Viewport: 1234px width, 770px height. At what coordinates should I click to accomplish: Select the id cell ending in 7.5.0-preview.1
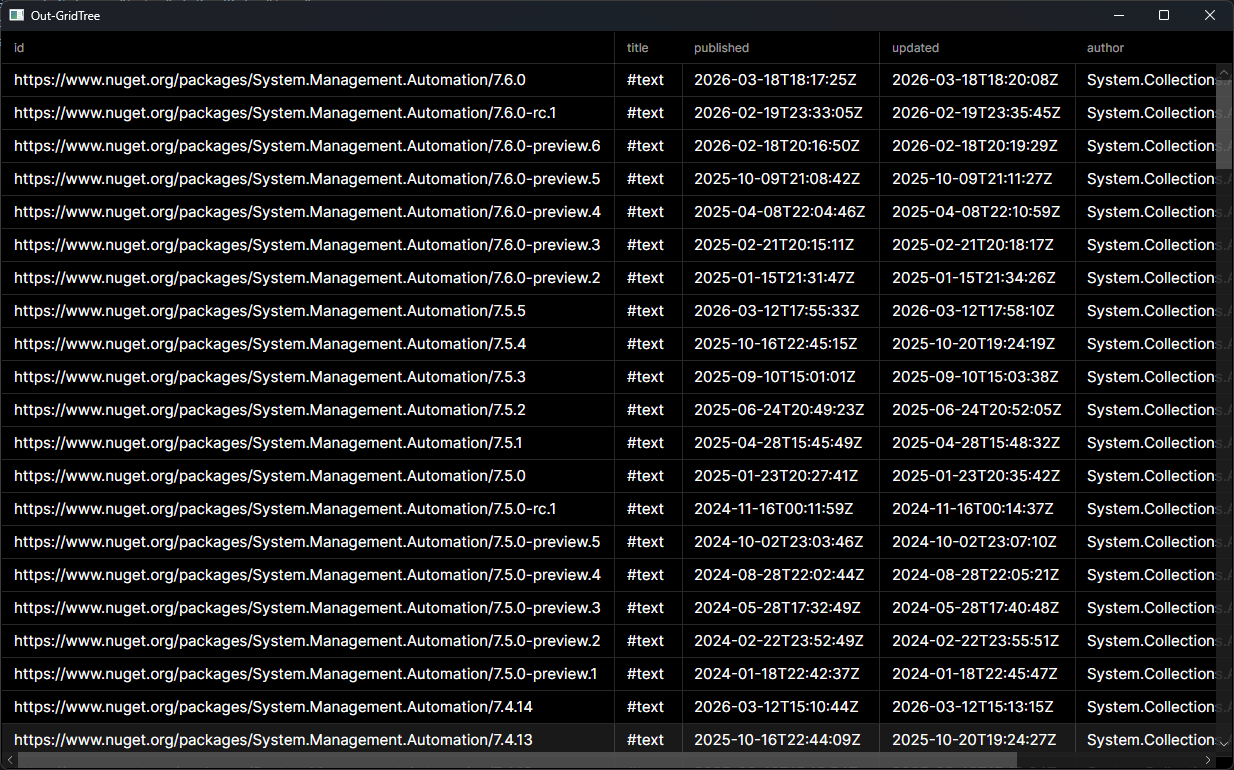[307, 674]
